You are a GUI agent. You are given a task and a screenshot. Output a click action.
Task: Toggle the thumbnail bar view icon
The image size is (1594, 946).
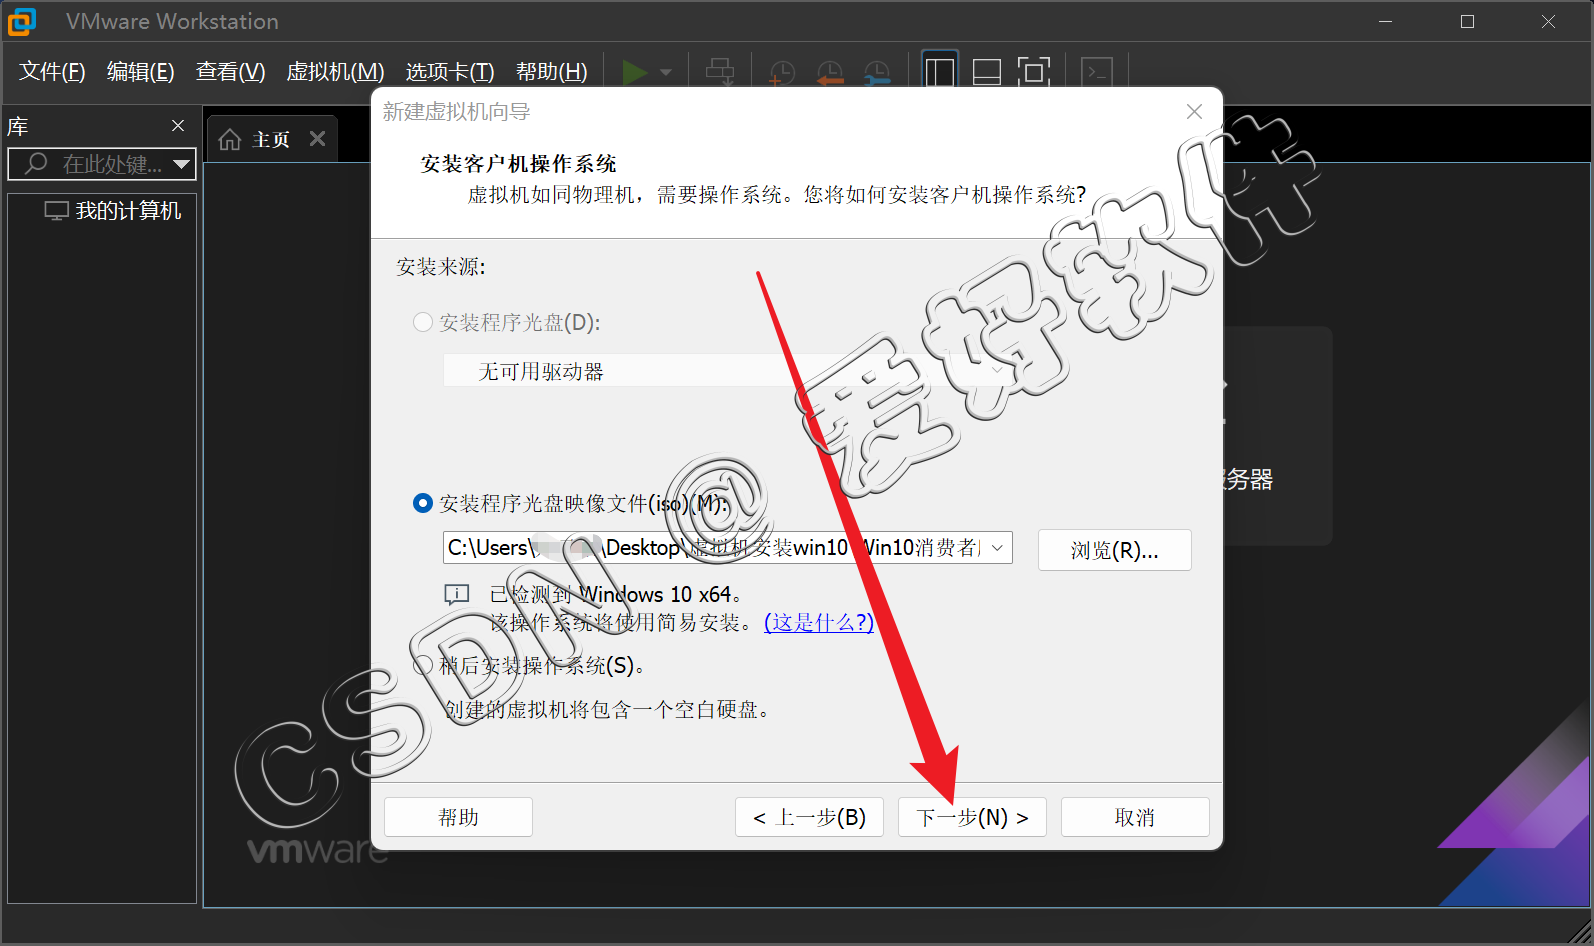[x=987, y=72]
